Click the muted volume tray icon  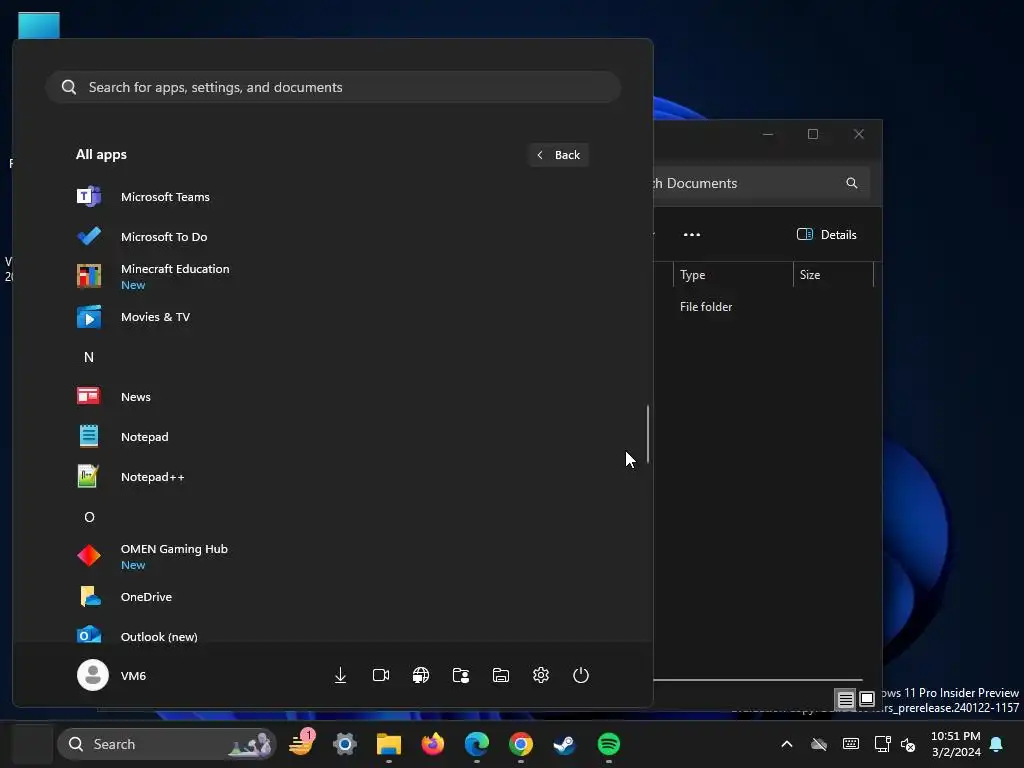[x=908, y=744]
